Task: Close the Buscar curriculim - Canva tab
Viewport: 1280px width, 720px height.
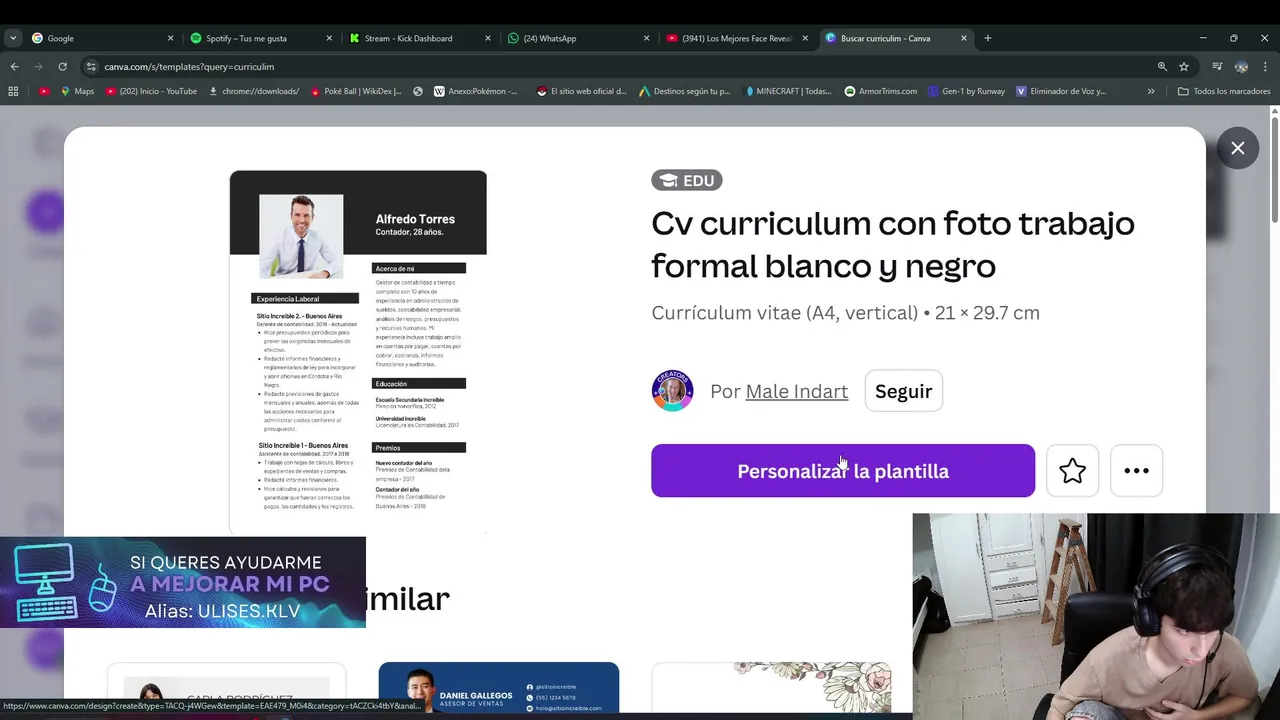Action: (x=964, y=38)
